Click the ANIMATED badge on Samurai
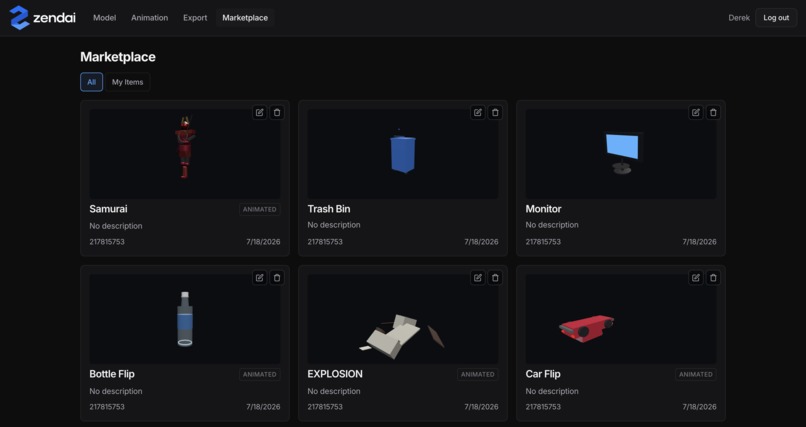This screenshot has width=806, height=427. 260,209
